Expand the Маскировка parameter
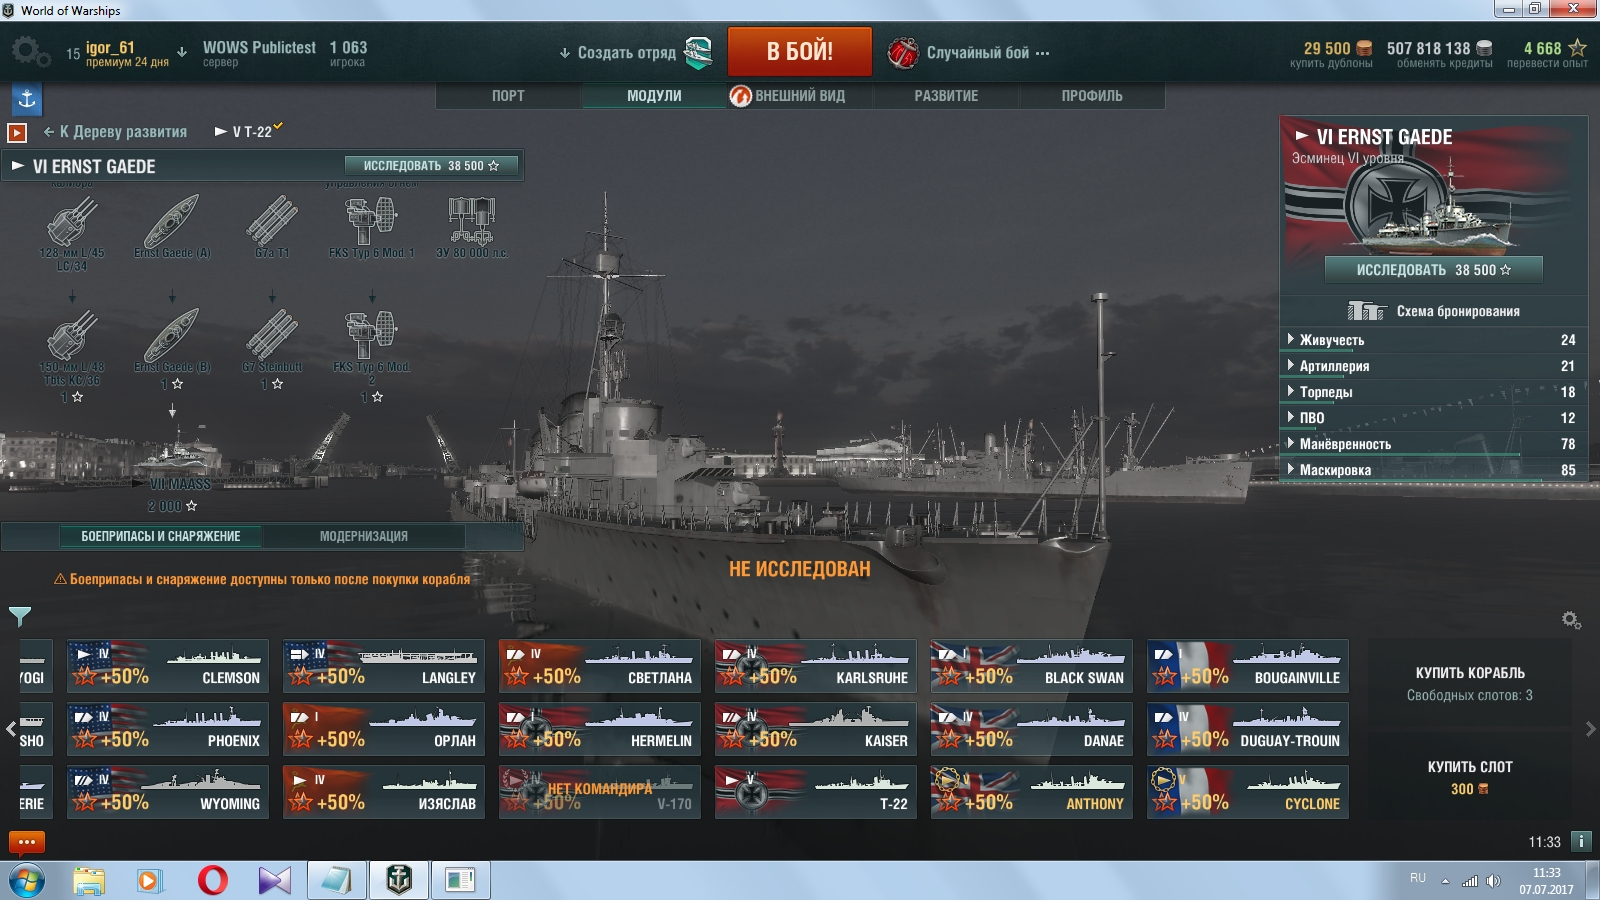Screen dimensions: 1600x900 point(1433,470)
